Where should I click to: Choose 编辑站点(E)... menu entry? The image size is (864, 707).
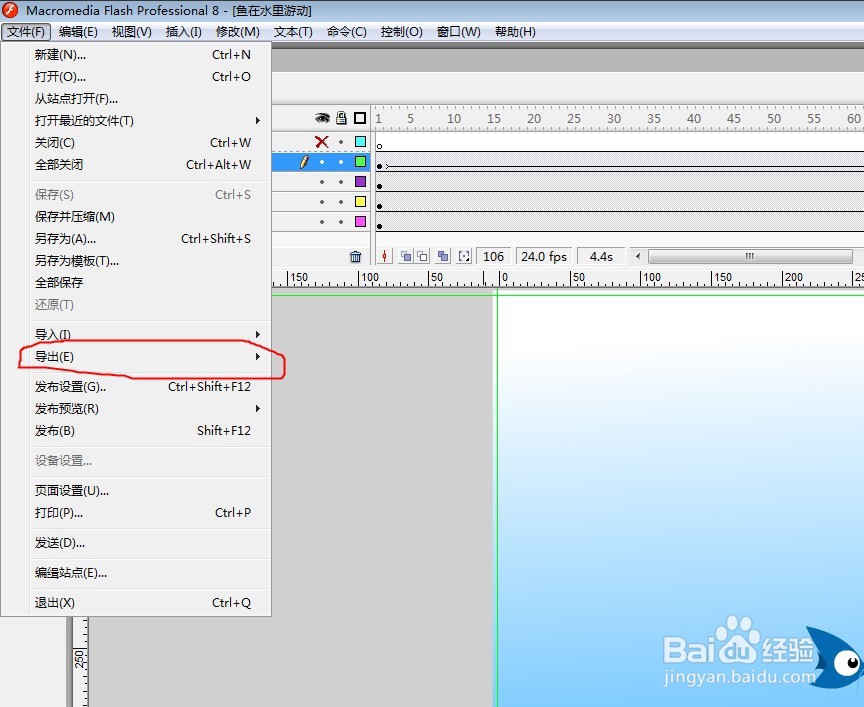[149, 573]
